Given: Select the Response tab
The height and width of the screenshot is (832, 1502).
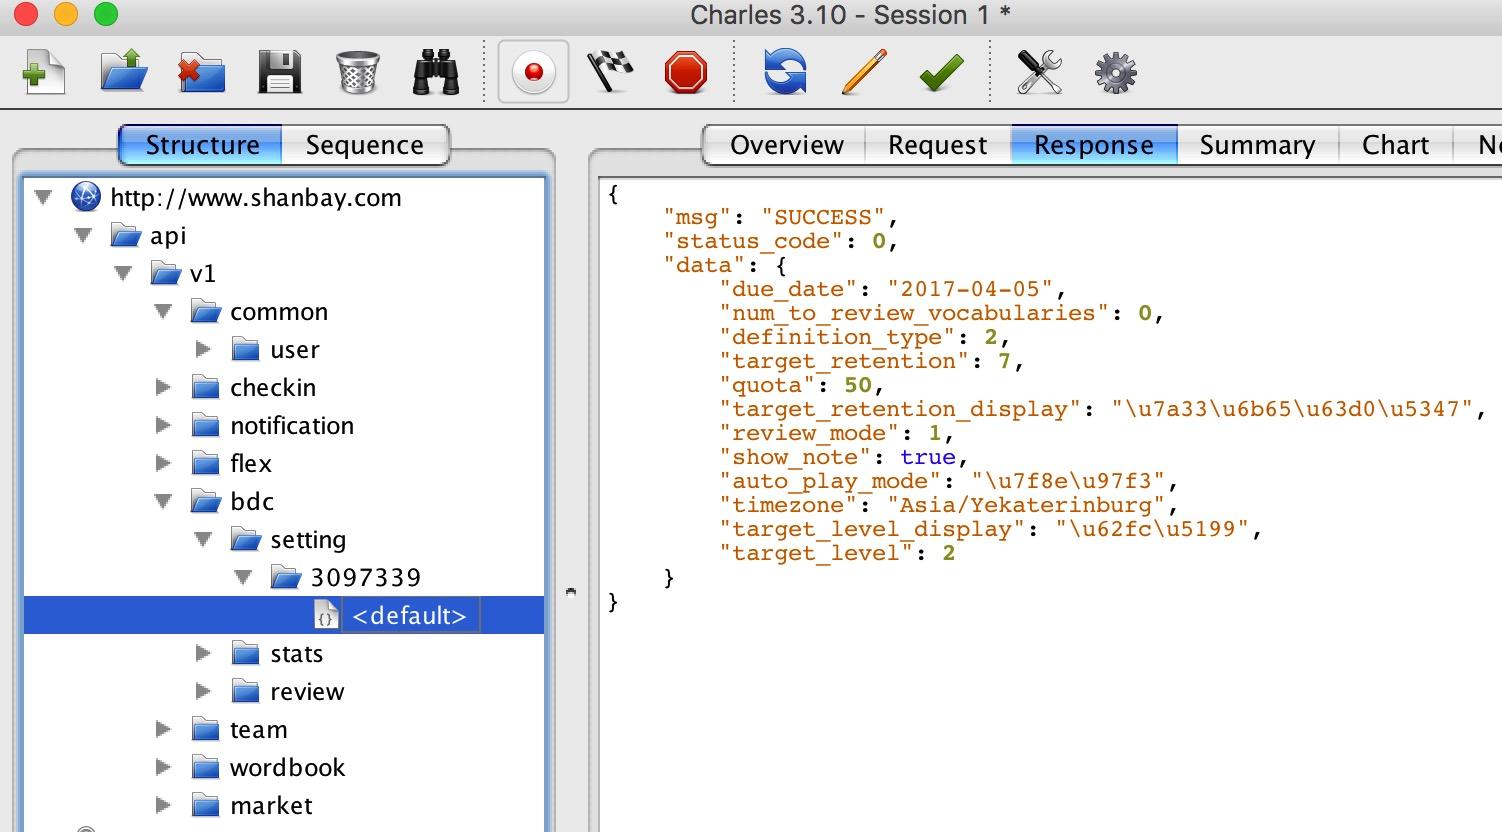Looking at the screenshot, I should 1094,145.
